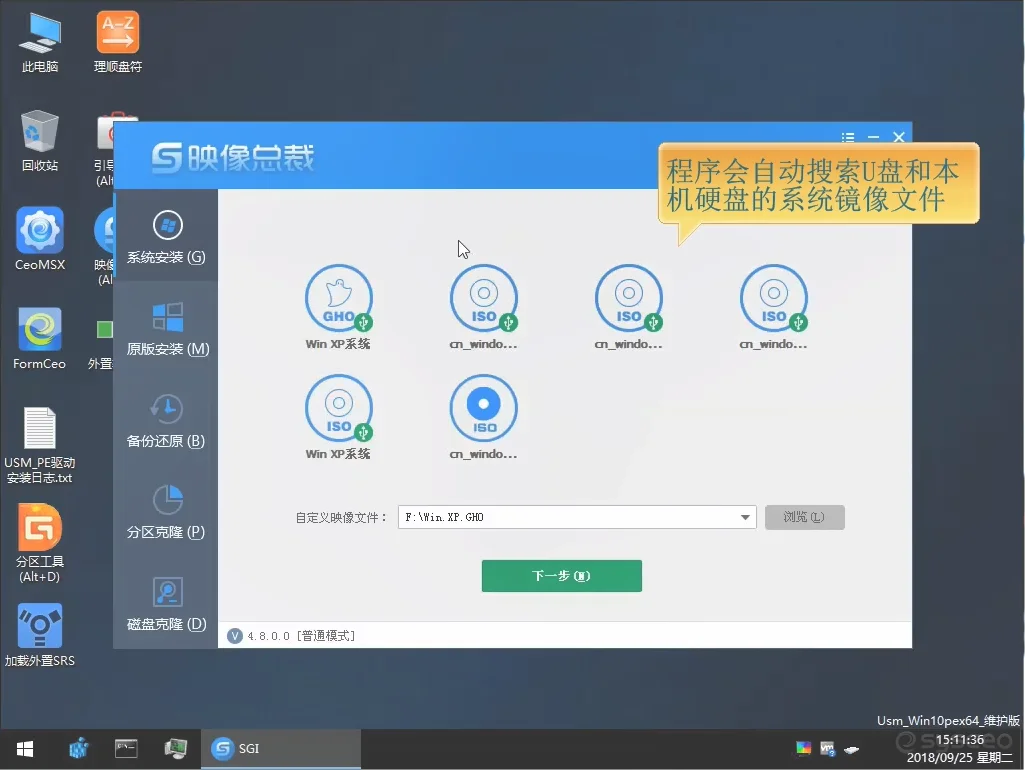Open the window menu list icon in title bar
The image size is (1025, 770).
[848, 138]
